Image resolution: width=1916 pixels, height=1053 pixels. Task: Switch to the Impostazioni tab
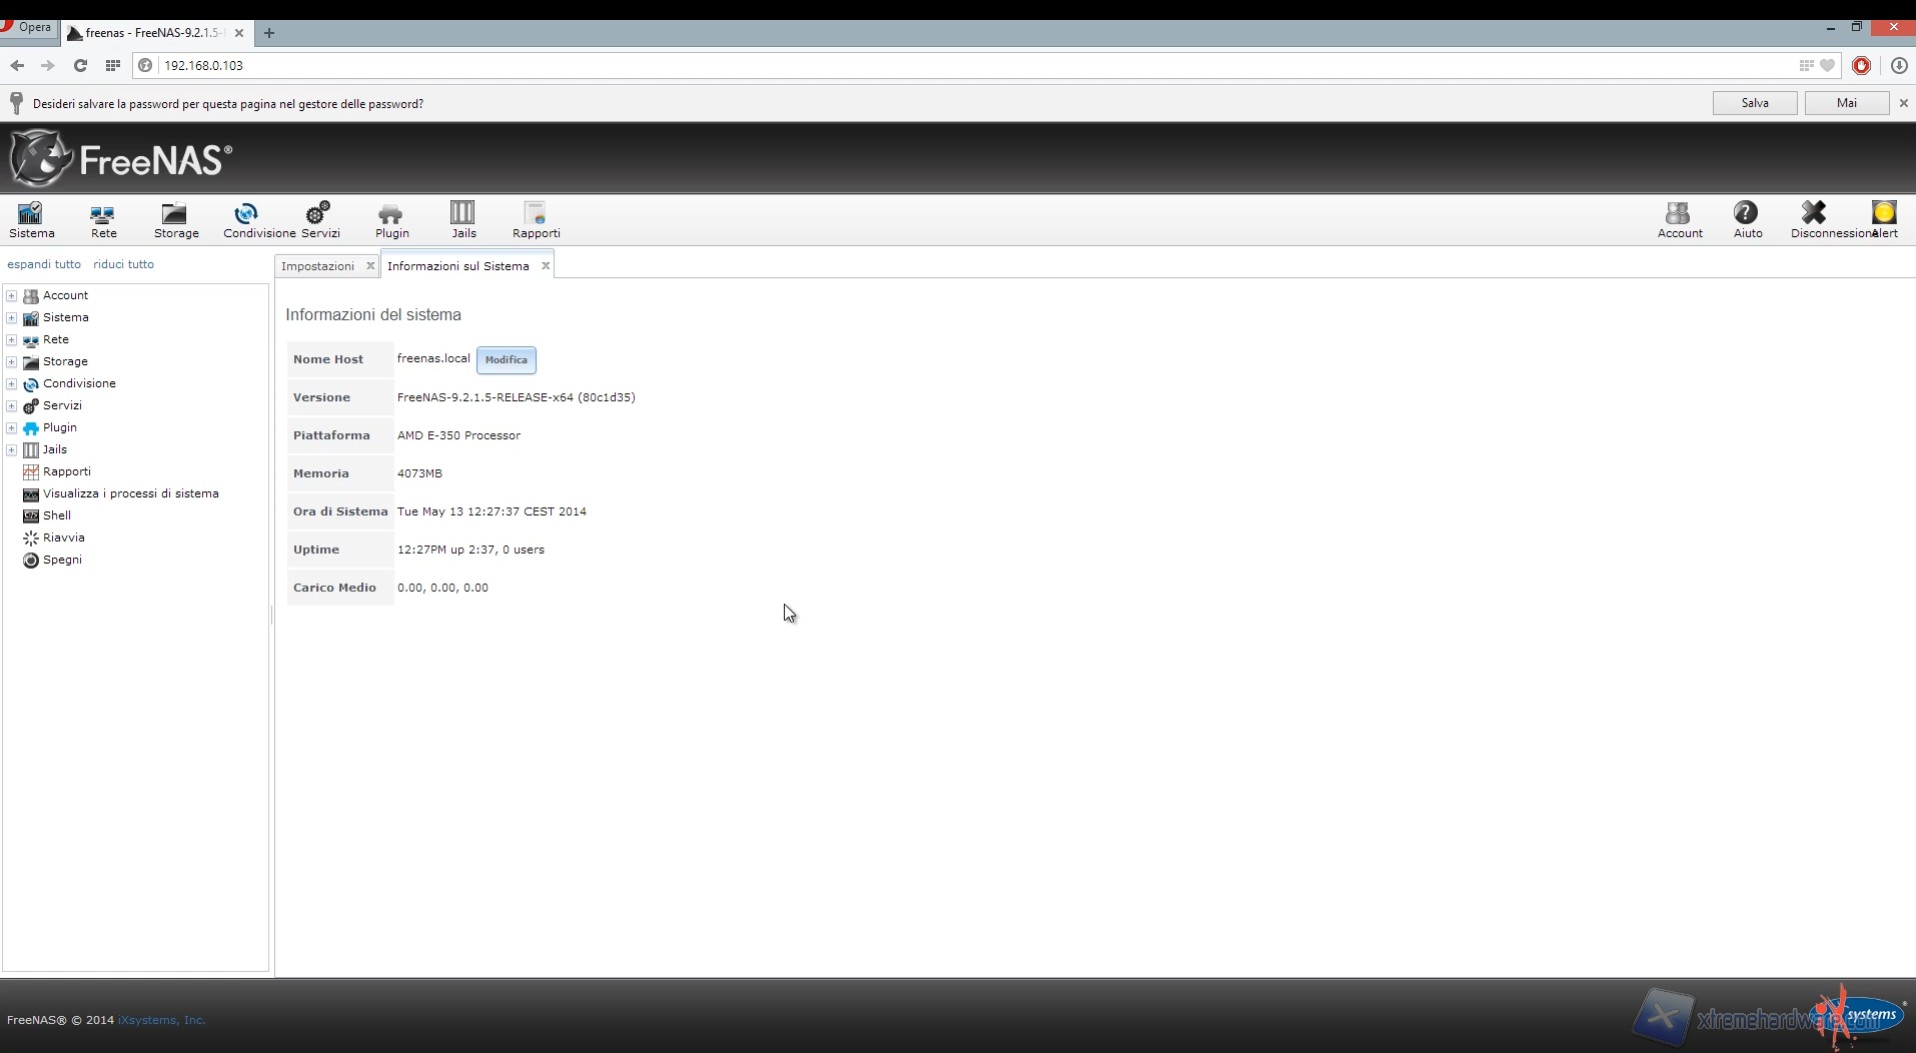(318, 266)
